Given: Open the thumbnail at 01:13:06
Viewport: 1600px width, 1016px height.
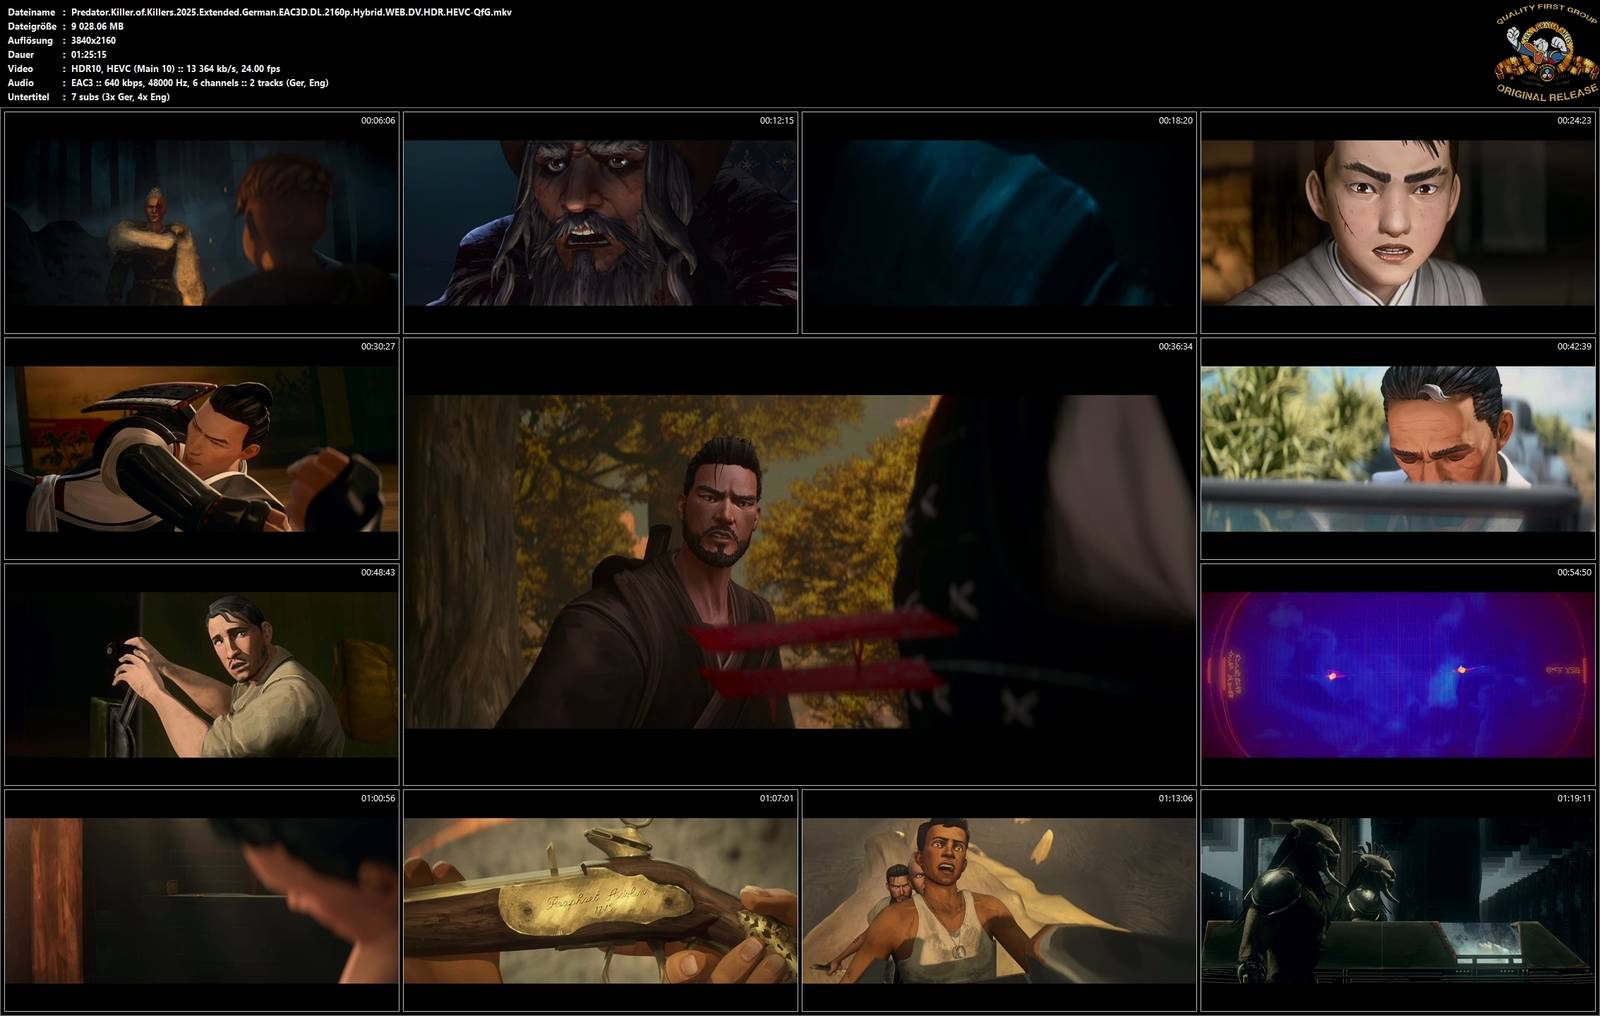Looking at the screenshot, I should [x=999, y=900].
